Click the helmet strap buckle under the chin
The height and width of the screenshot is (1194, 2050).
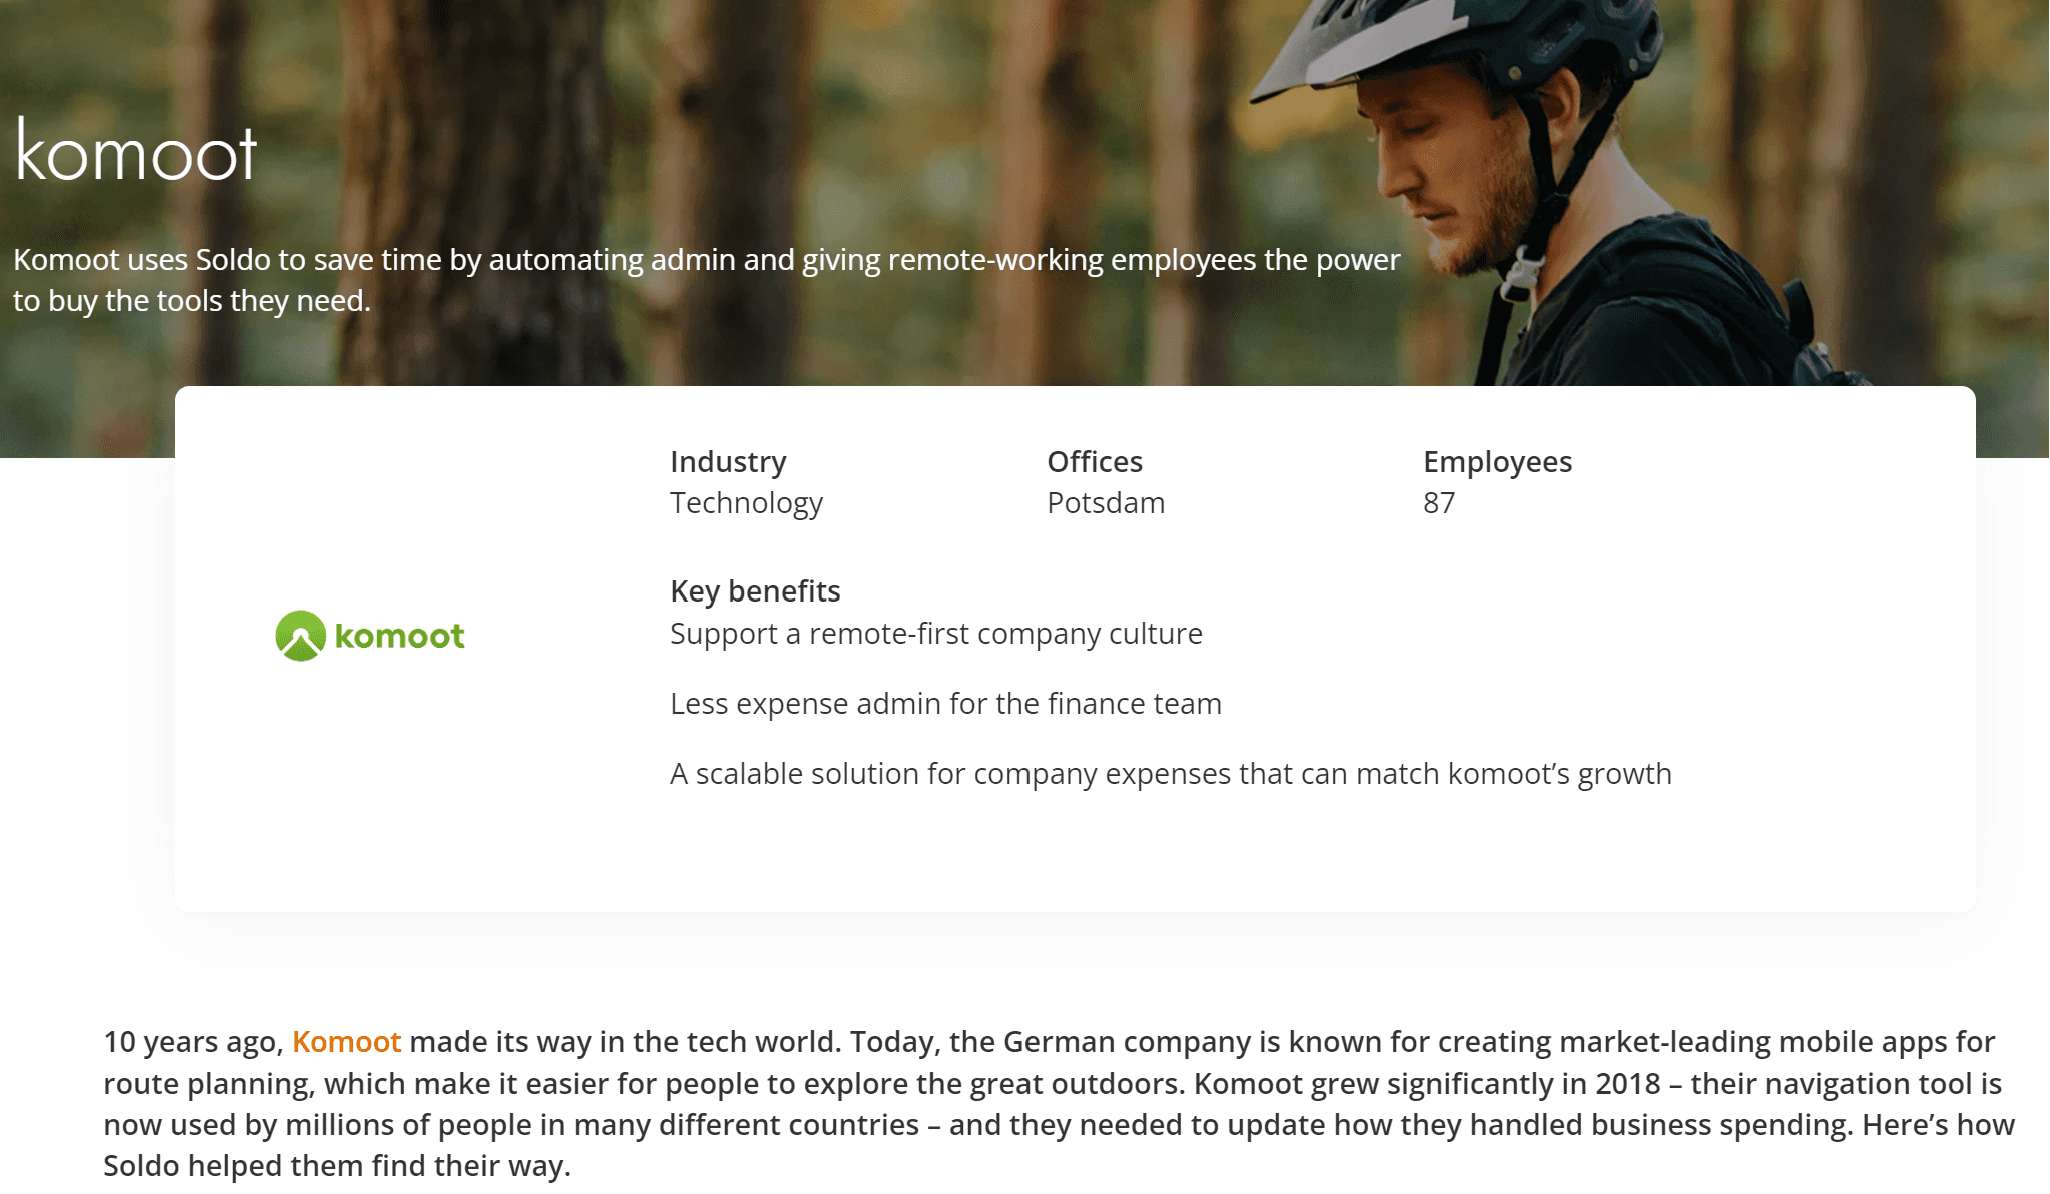pyautogui.click(x=1521, y=272)
